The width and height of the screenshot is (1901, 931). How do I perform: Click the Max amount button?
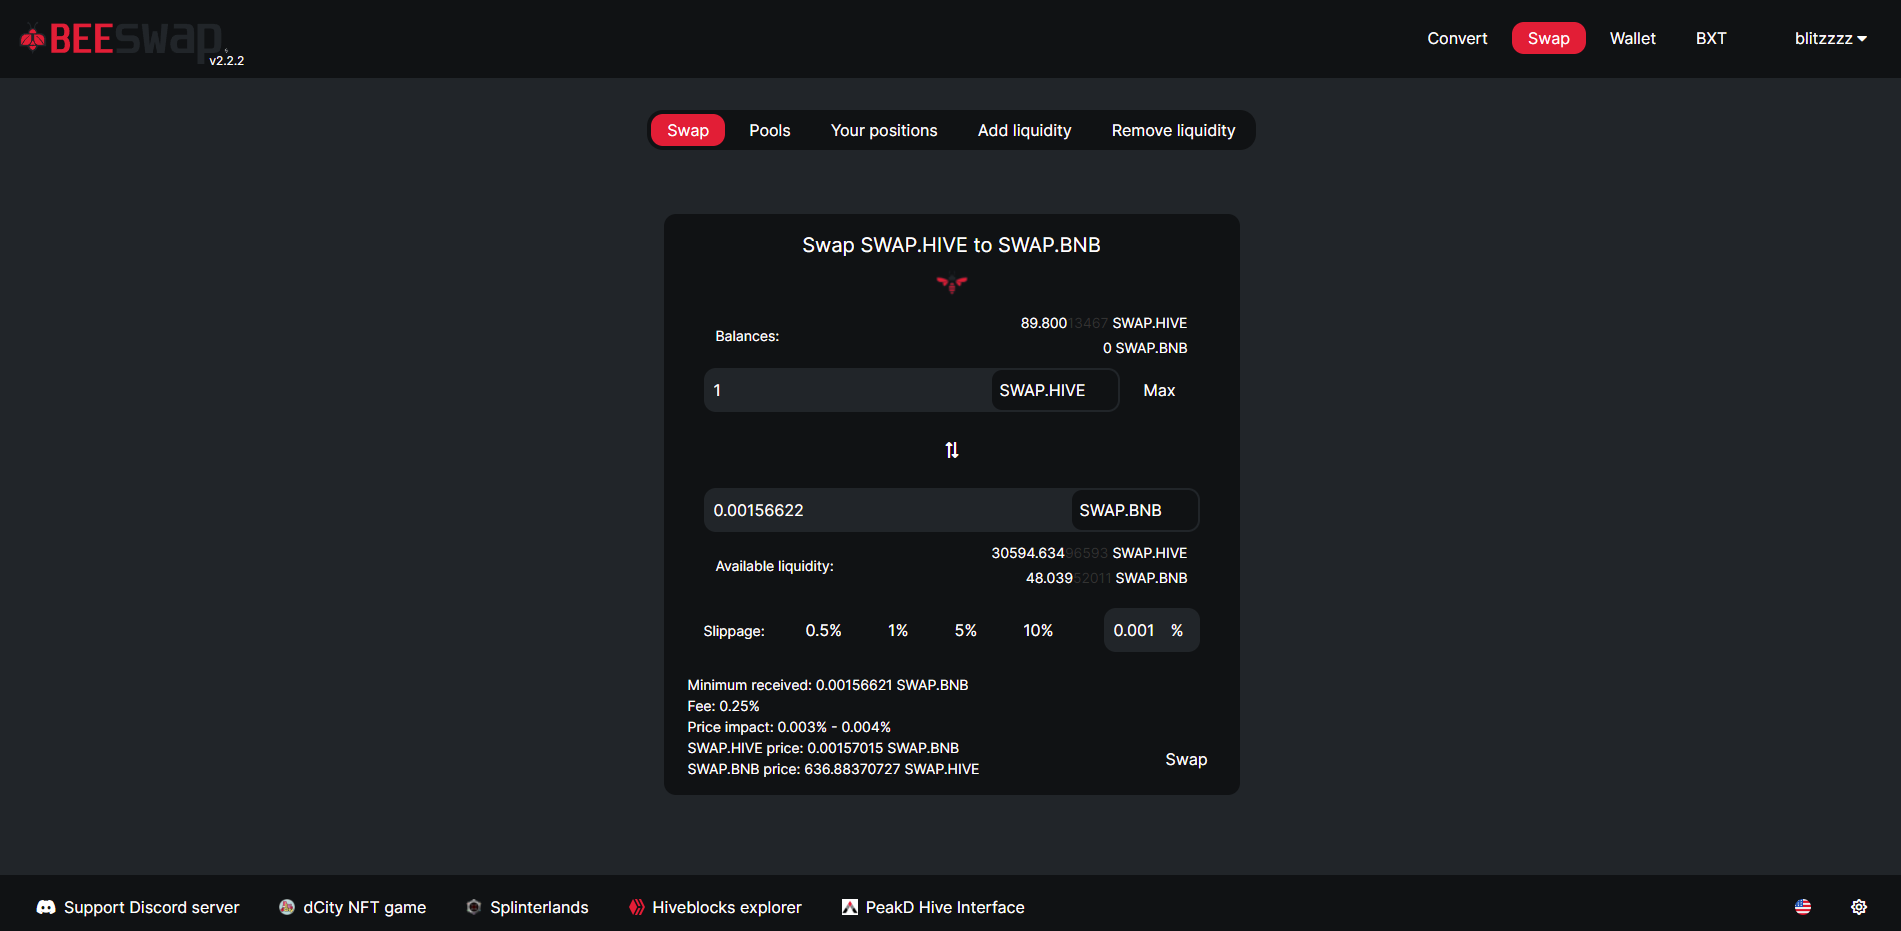(1159, 390)
